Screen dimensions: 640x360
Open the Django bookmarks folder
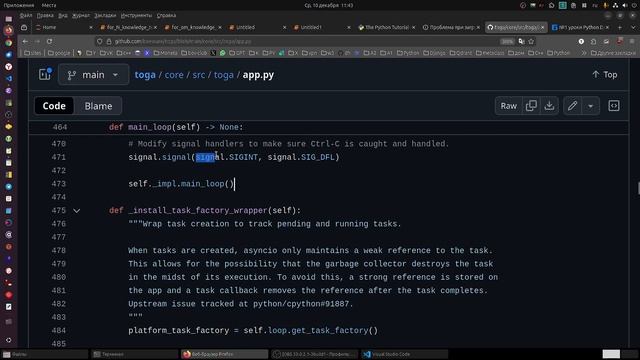(434, 53)
